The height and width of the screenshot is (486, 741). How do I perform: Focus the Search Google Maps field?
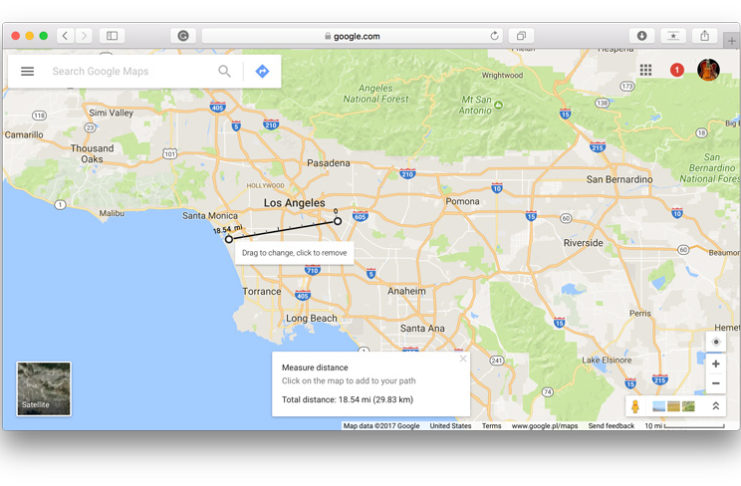point(130,72)
